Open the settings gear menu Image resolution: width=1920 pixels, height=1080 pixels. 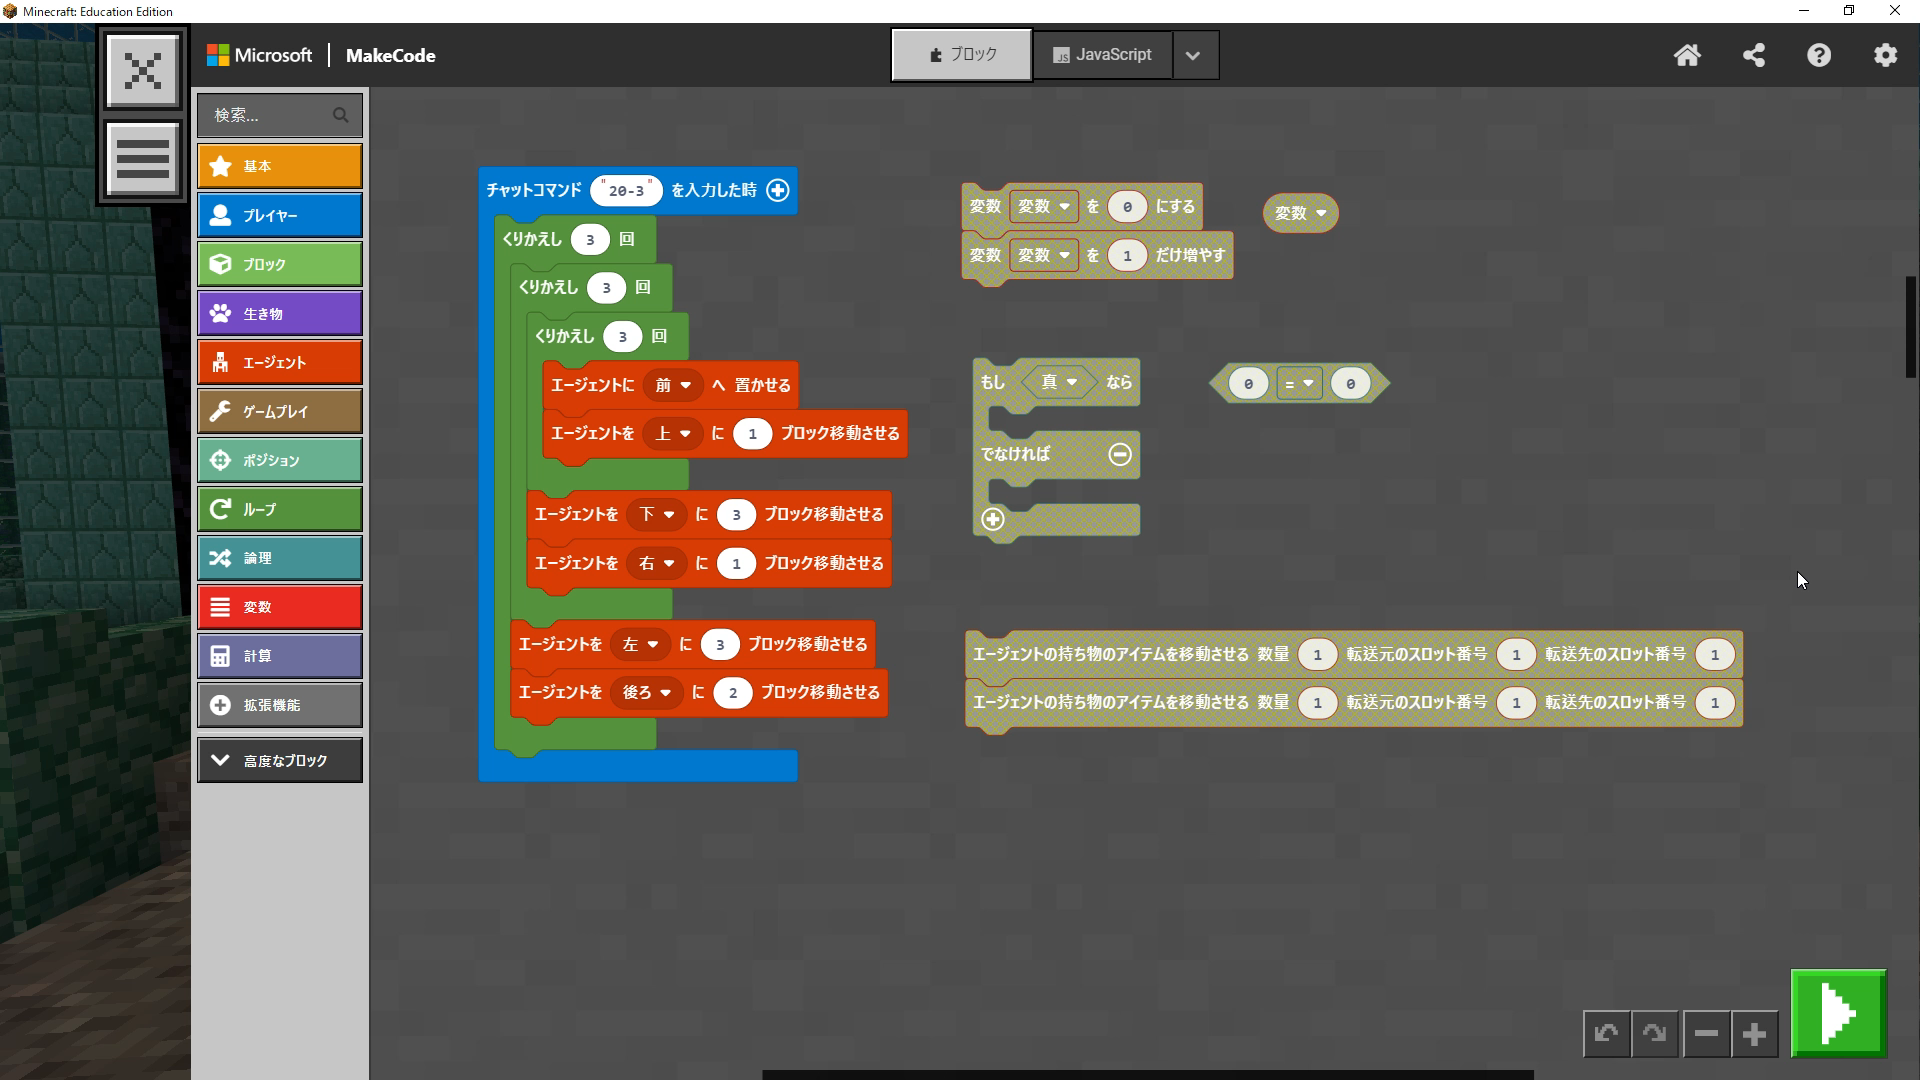click(1885, 56)
